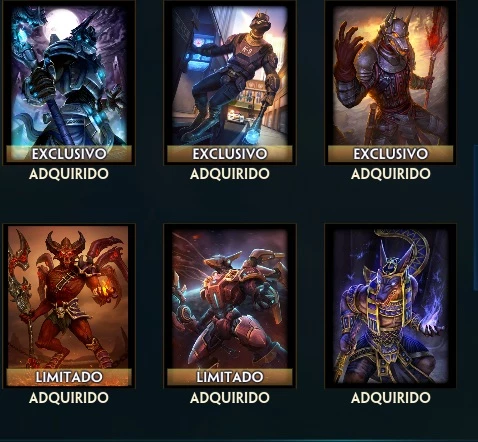Click ADQUIRIDO label under red staff skin
This screenshot has width=478, height=442.
(x=391, y=174)
